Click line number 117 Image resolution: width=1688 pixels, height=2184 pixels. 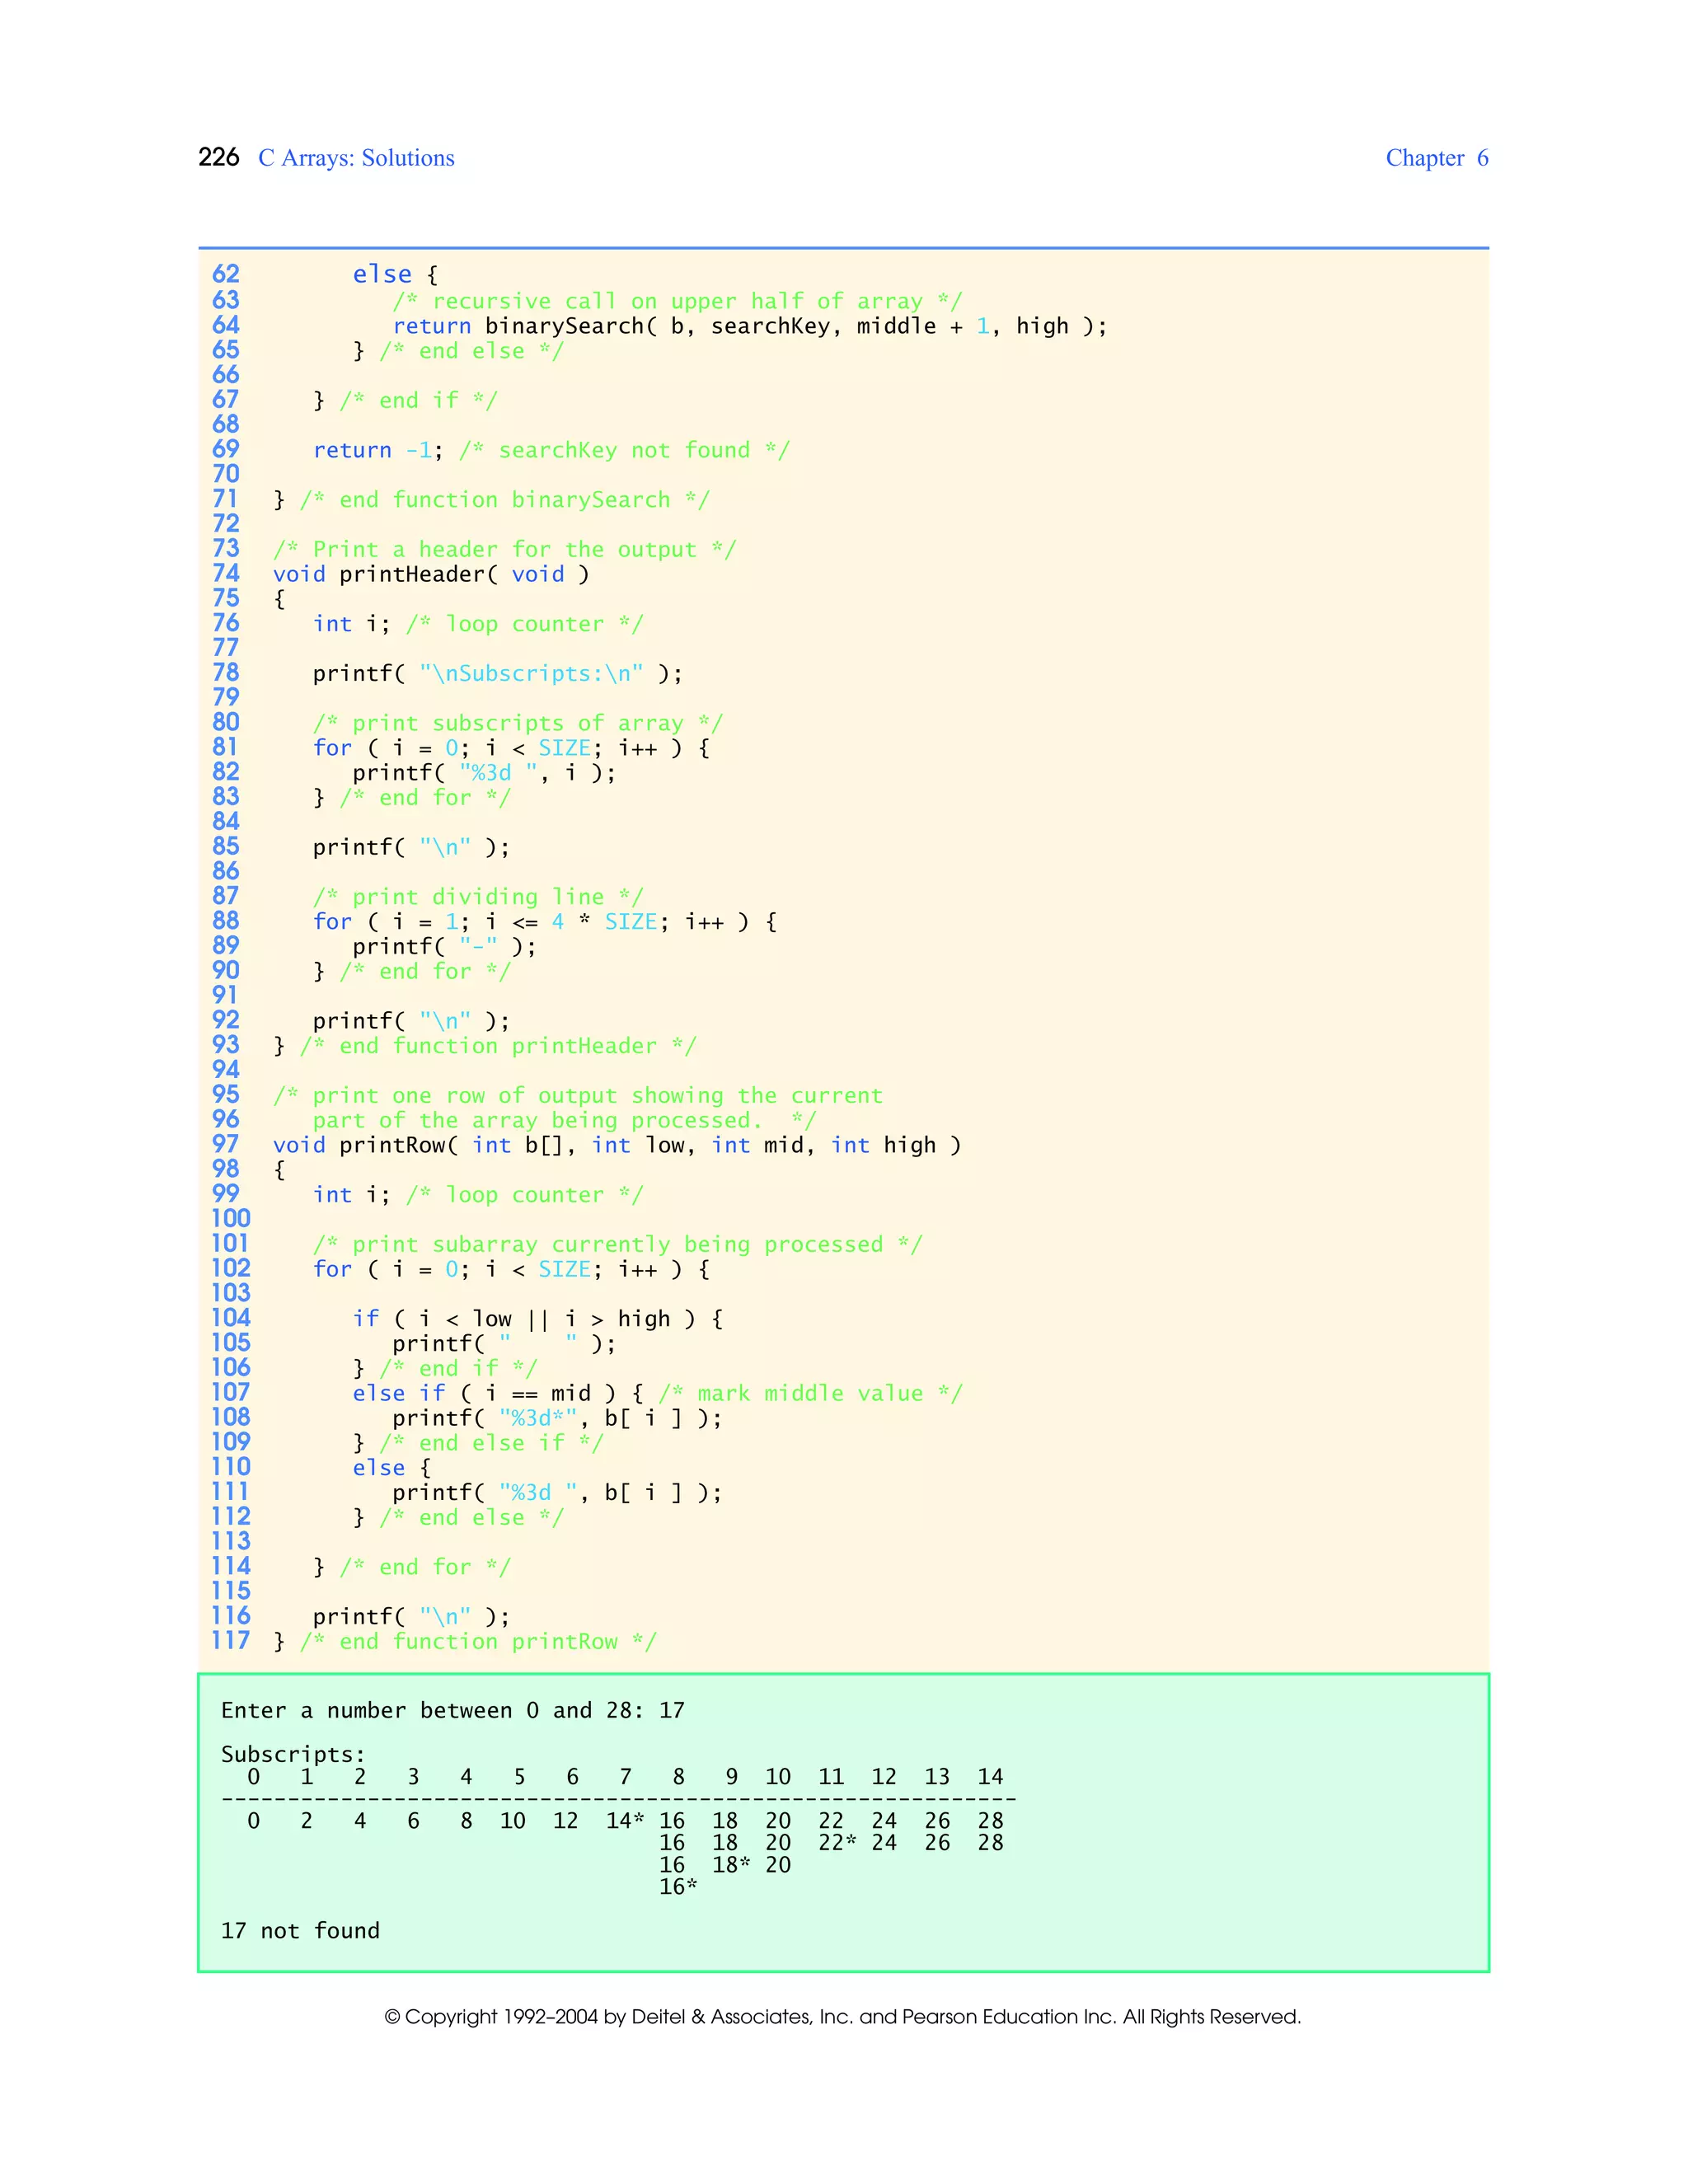pyautogui.click(x=230, y=1641)
